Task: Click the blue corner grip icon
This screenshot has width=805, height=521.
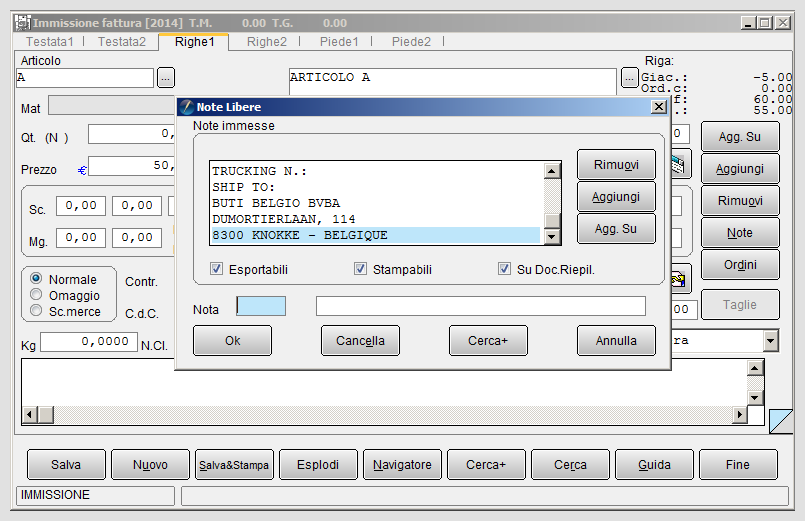Action: click(x=781, y=421)
